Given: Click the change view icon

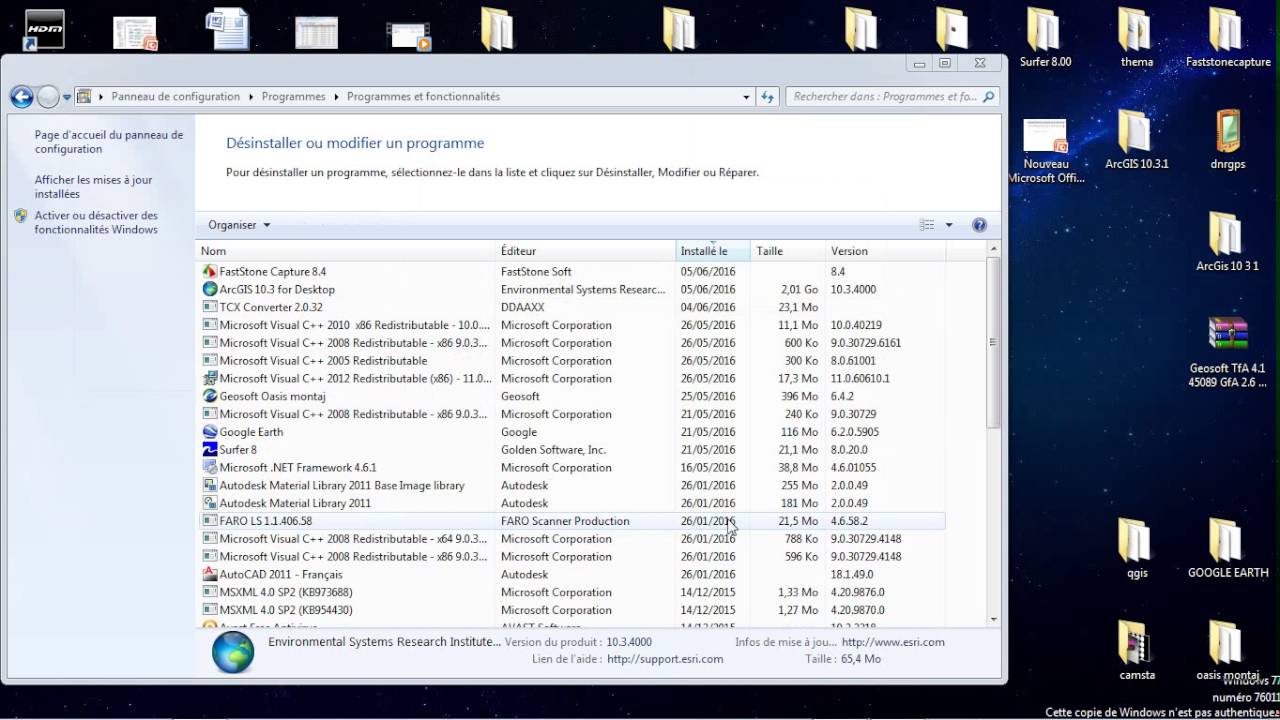Looking at the screenshot, I should (927, 225).
